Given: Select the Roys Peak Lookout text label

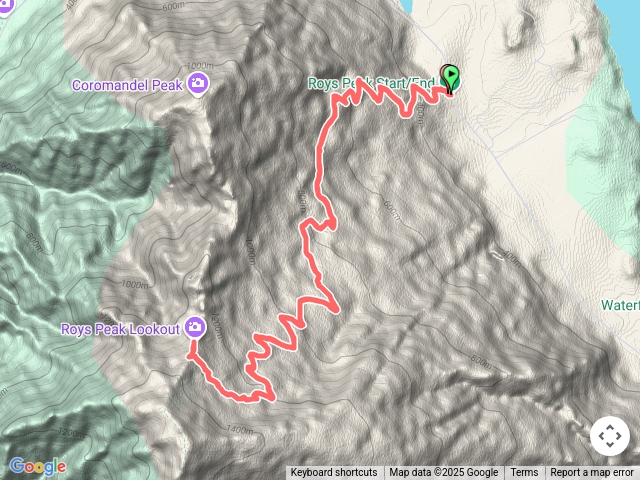Looking at the screenshot, I should (x=120, y=329).
